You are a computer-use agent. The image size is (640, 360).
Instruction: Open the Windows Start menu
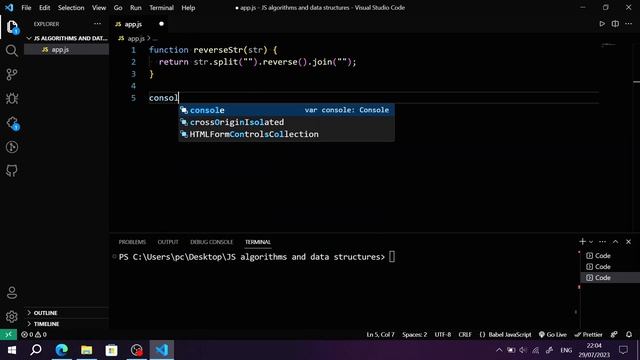click(x=11, y=350)
